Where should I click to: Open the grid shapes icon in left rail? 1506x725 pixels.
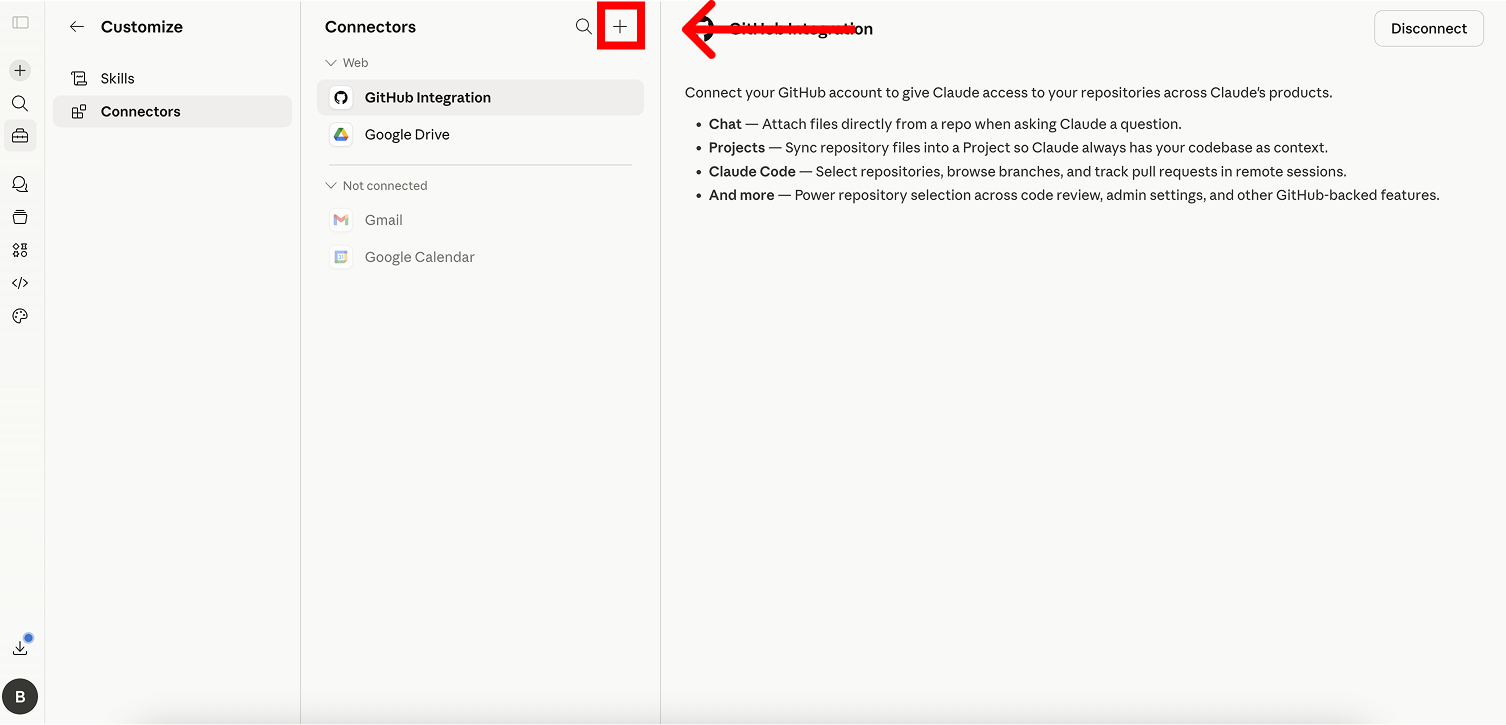coord(20,250)
